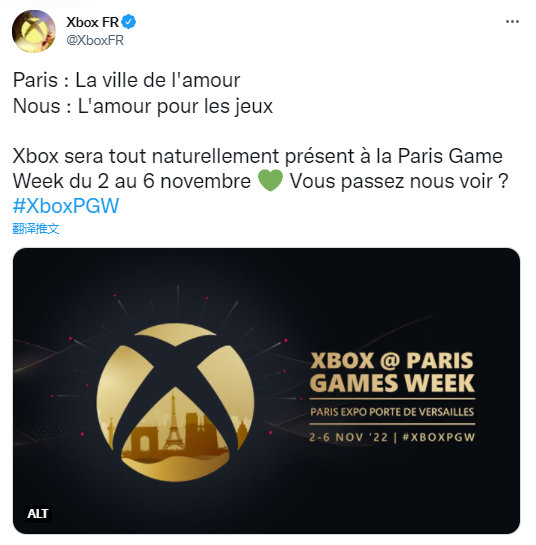The height and width of the screenshot is (545, 536).
Task: Click the Eiffel Tower silhouette in logo
Action: (x=173, y=421)
